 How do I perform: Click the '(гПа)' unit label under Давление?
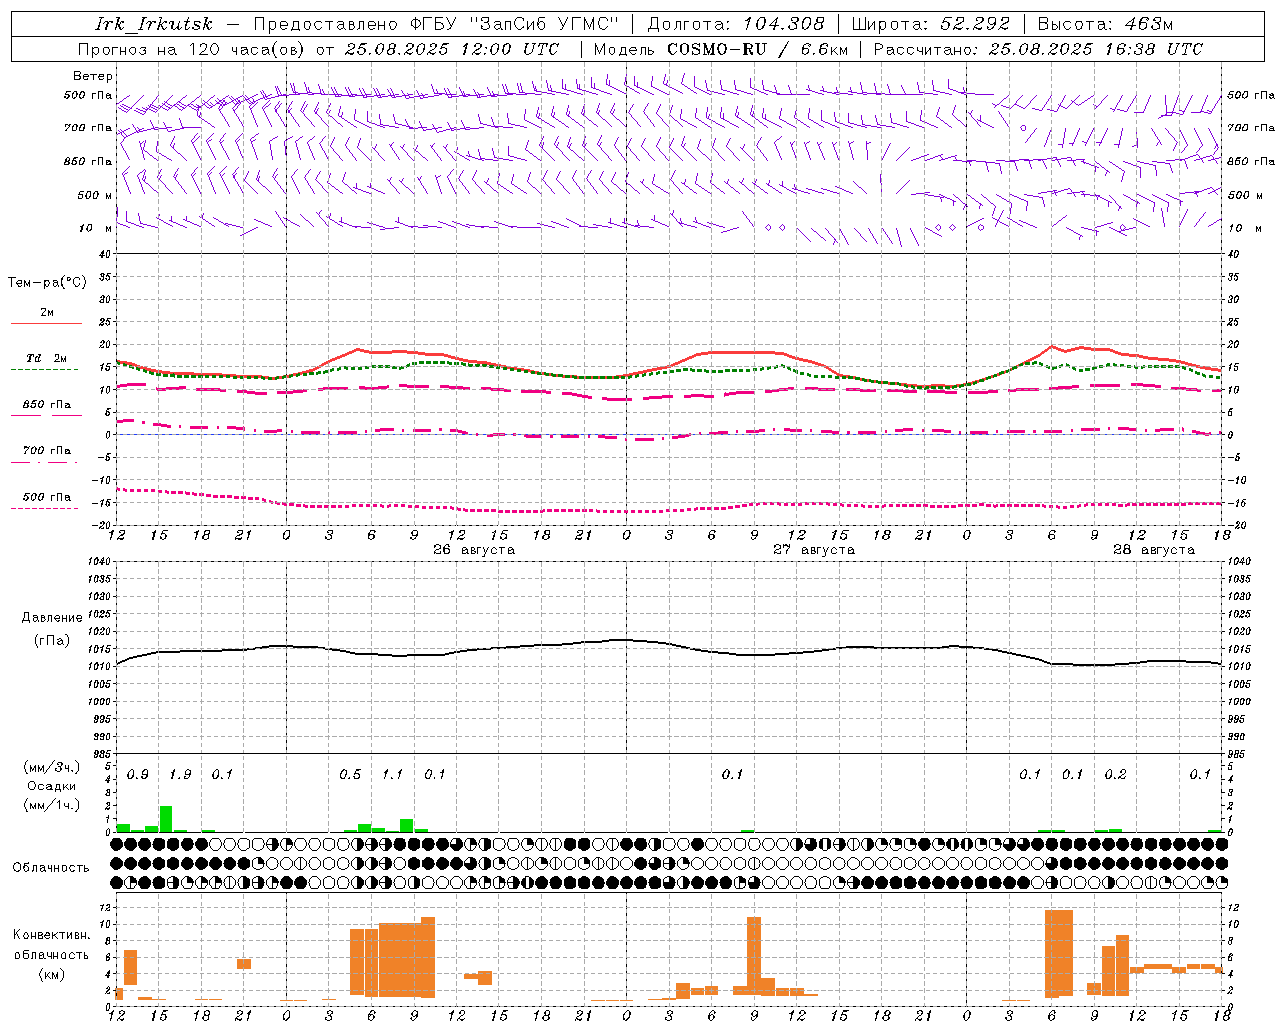52,641
